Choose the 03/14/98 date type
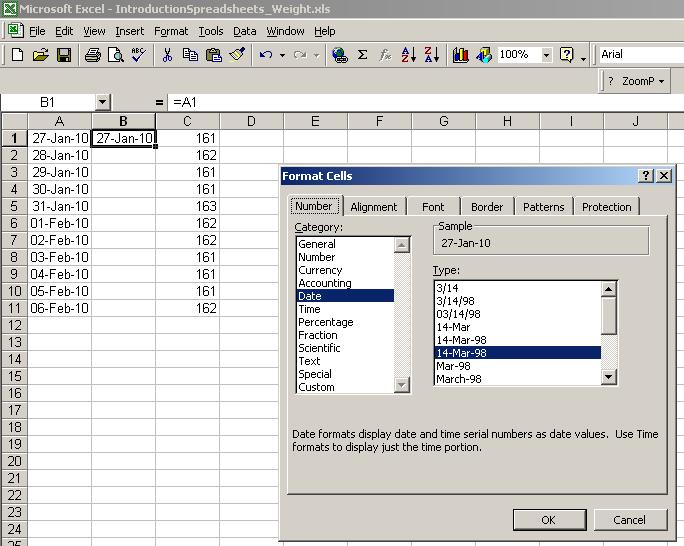The image size is (684, 546). point(518,314)
